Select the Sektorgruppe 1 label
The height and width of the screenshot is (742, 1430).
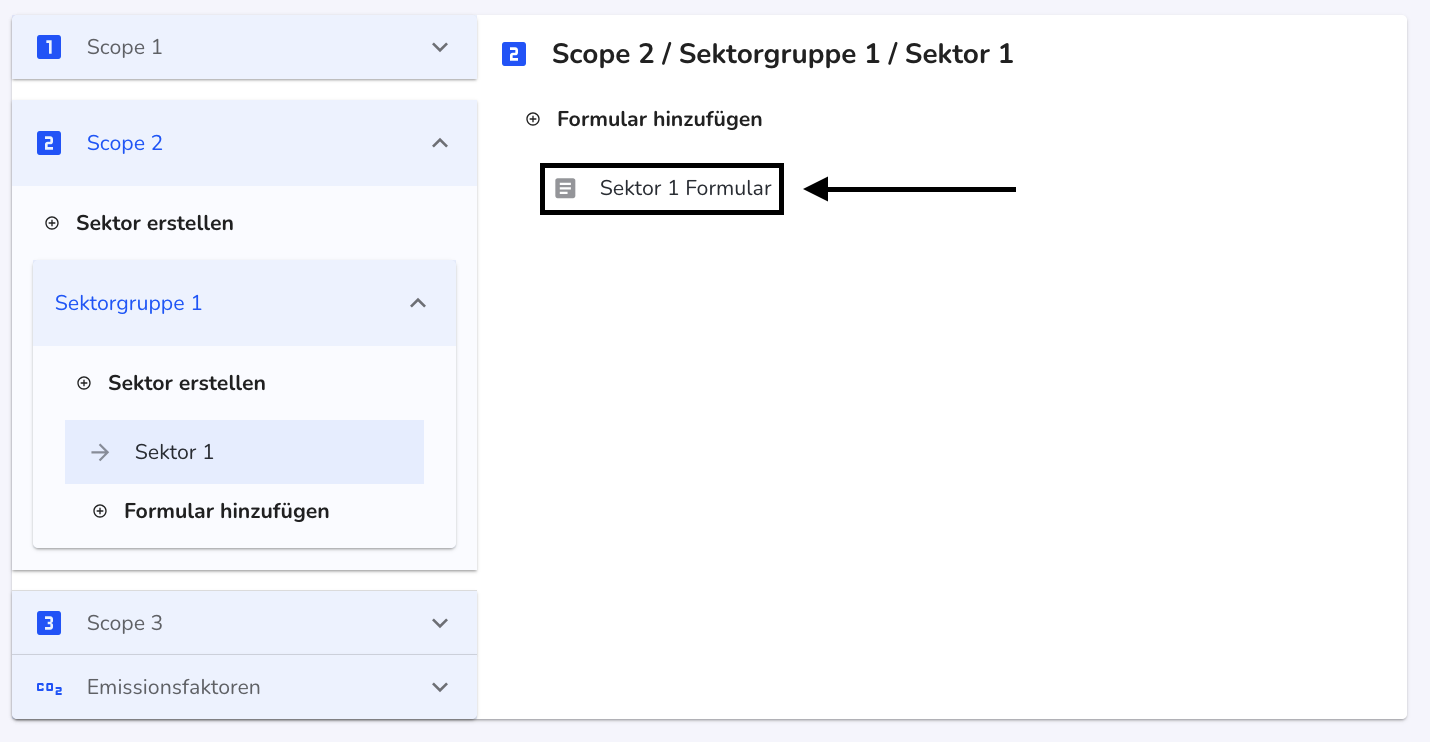pos(128,303)
